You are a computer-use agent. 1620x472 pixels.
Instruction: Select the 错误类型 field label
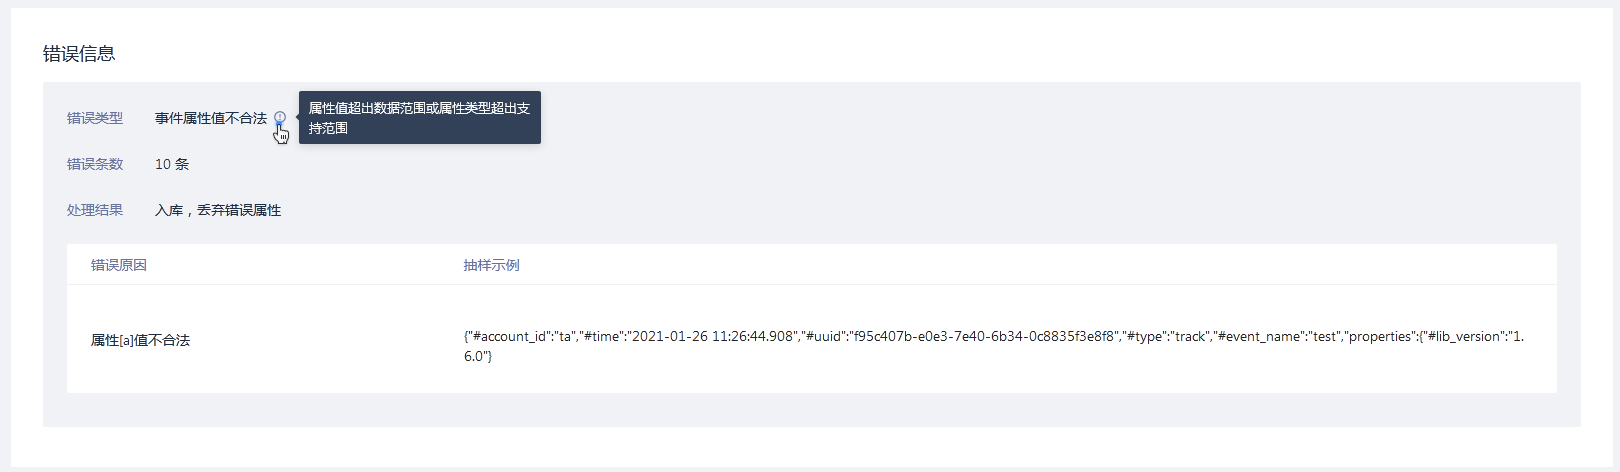tap(95, 118)
